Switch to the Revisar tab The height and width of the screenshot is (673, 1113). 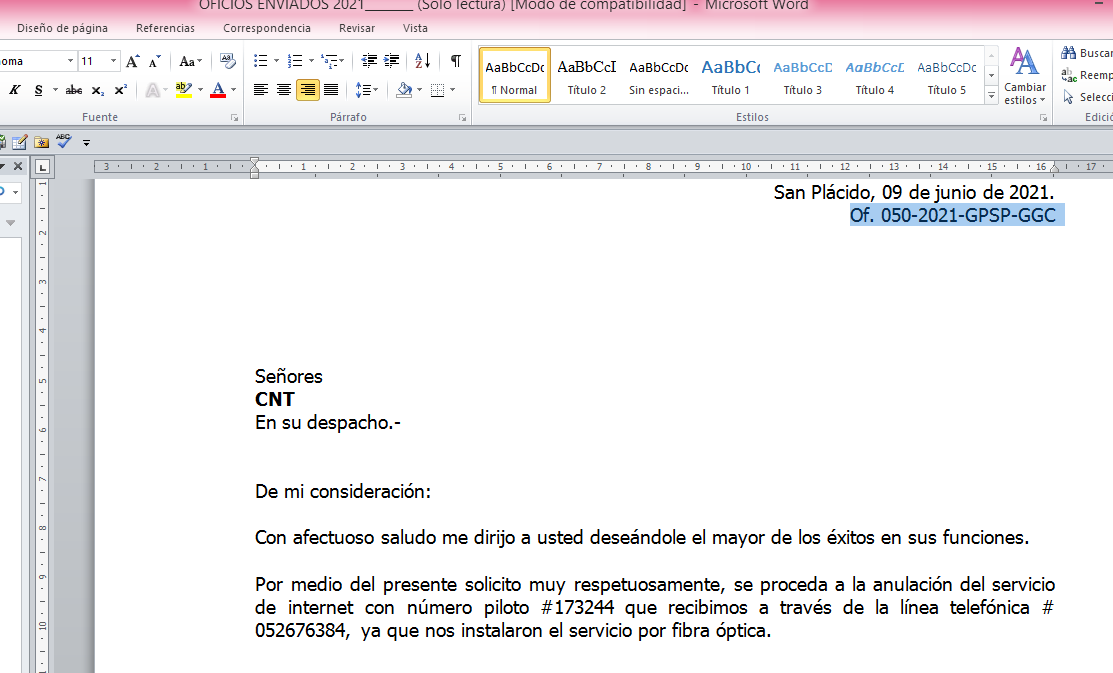pos(357,28)
